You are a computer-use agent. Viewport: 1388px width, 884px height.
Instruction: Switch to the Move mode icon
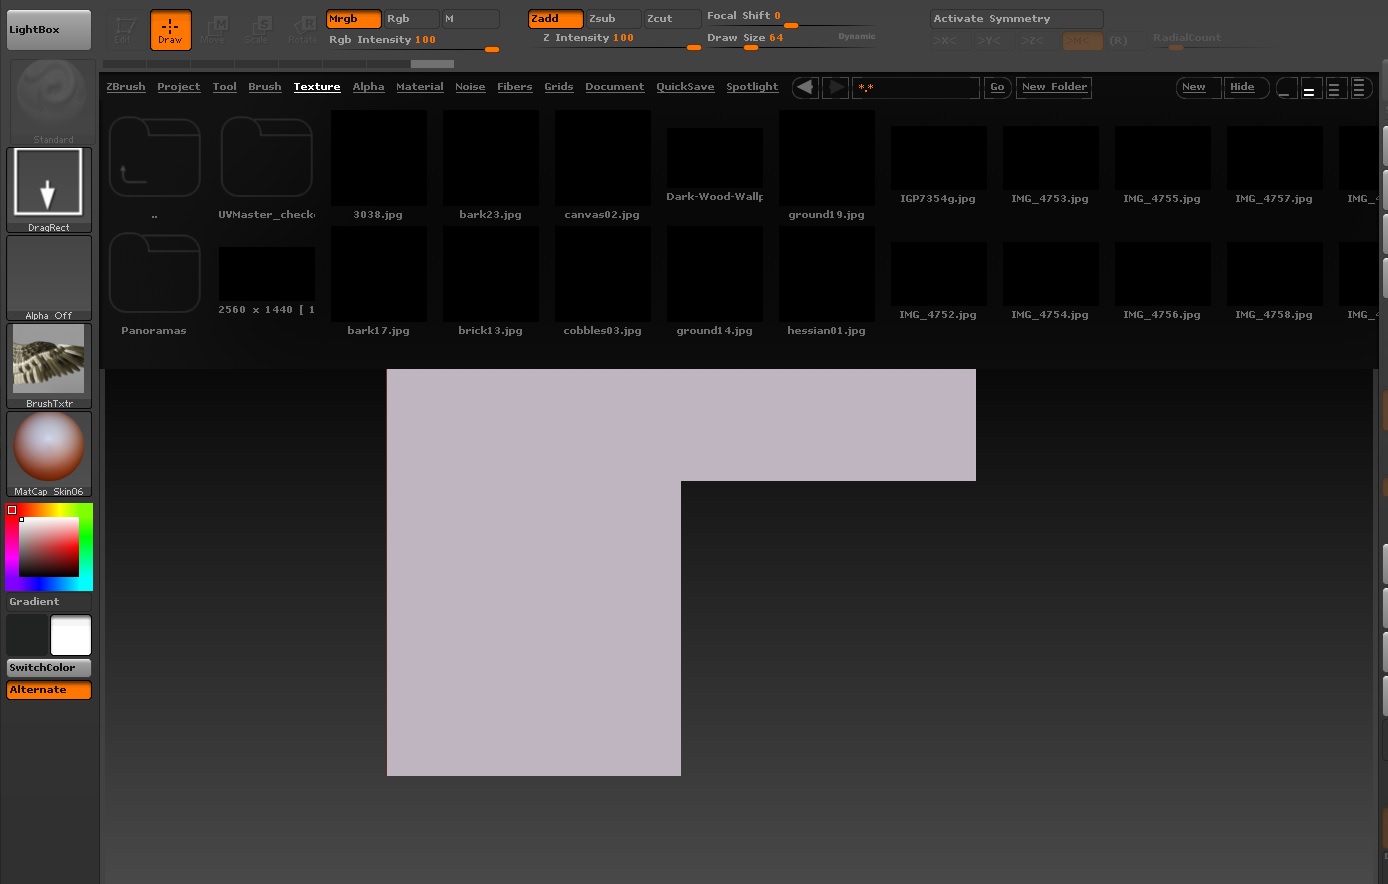tap(213, 29)
